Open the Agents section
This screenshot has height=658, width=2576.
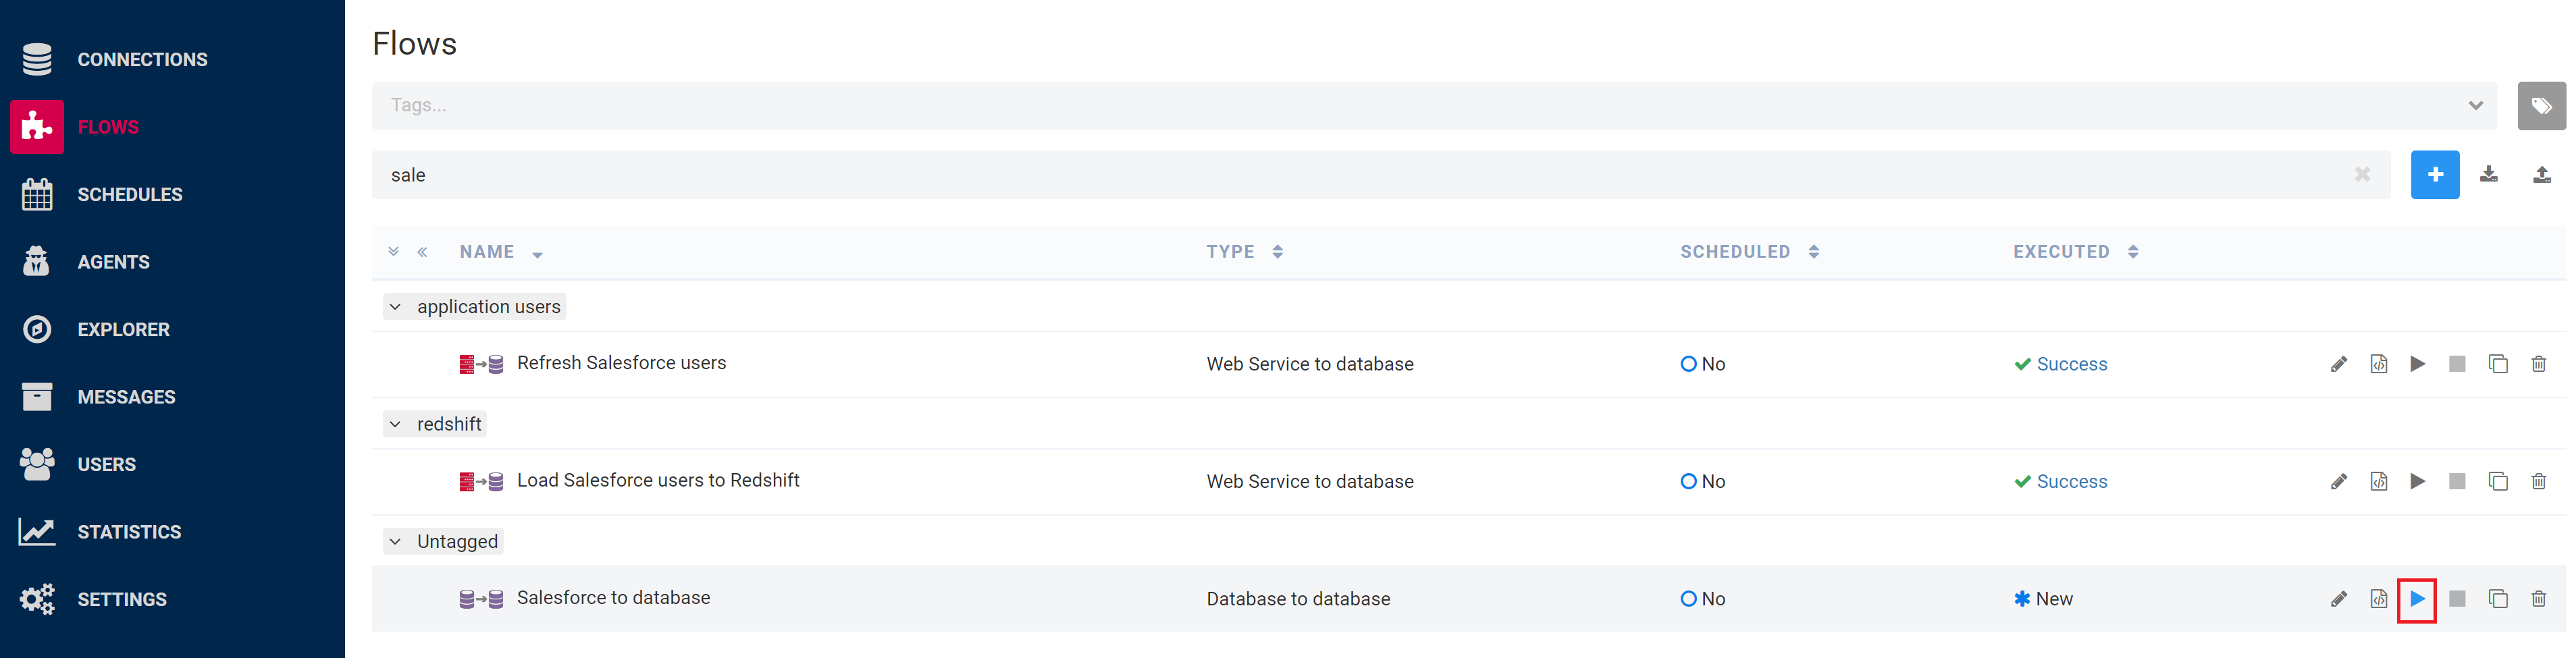[114, 262]
